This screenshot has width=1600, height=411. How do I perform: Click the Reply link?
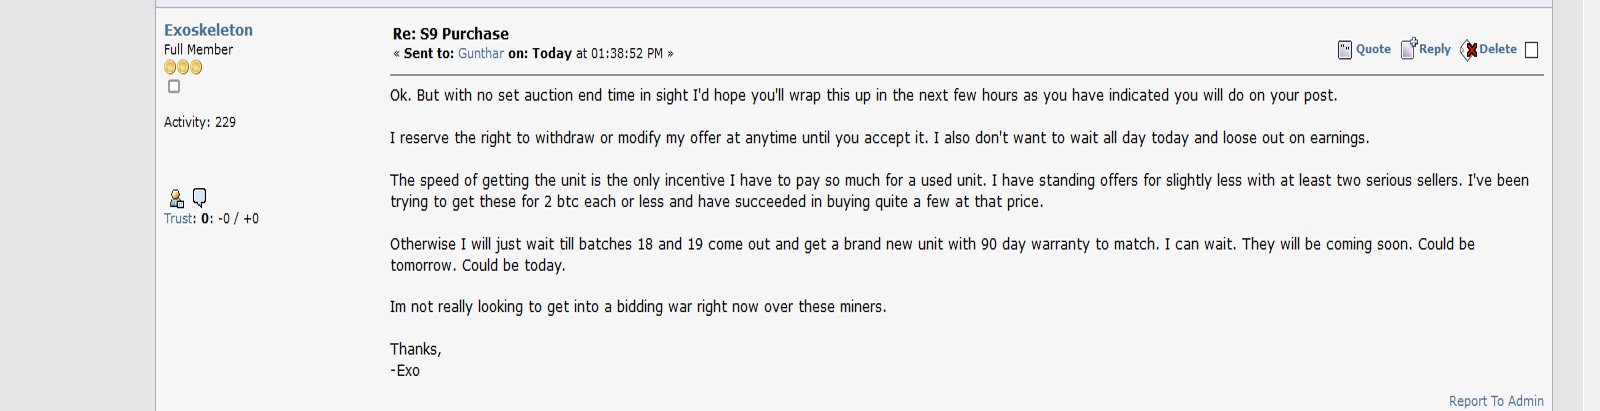1435,49
